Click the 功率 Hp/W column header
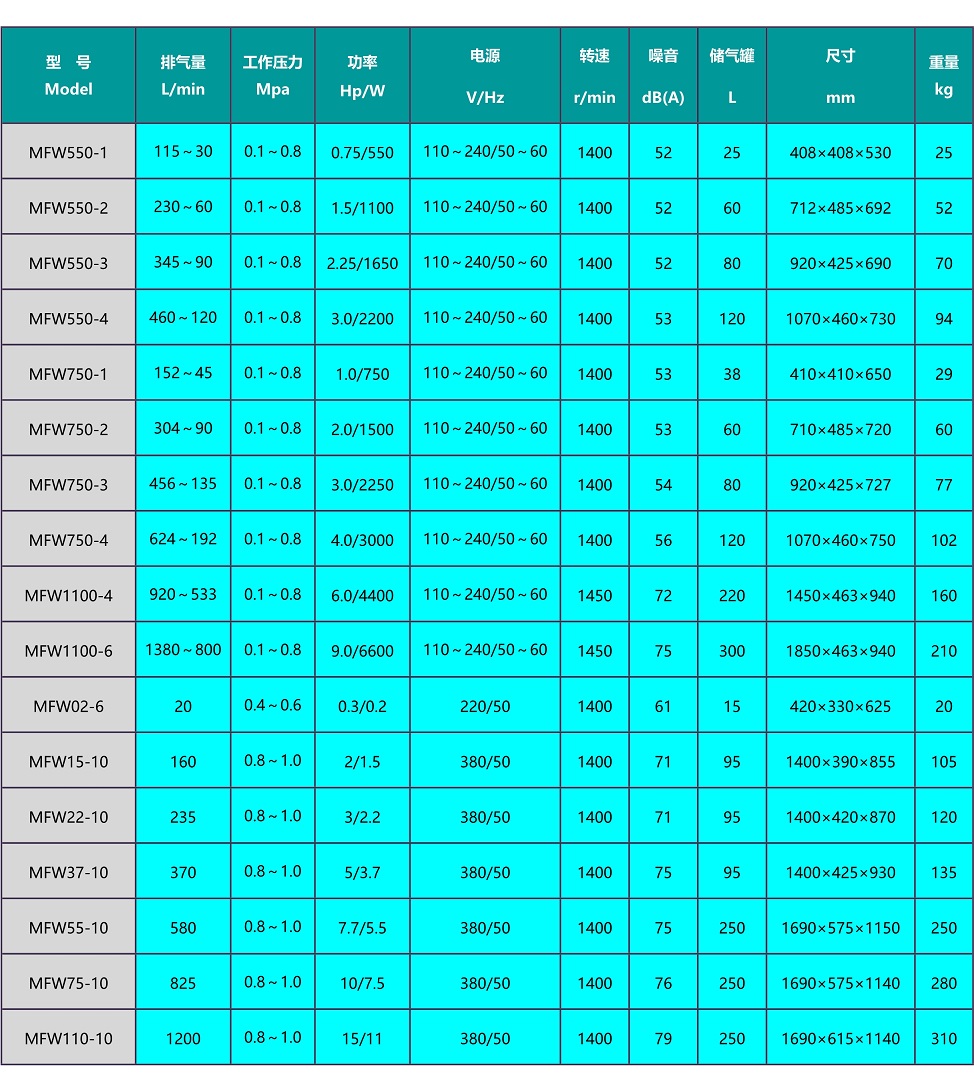 (x=363, y=75)
